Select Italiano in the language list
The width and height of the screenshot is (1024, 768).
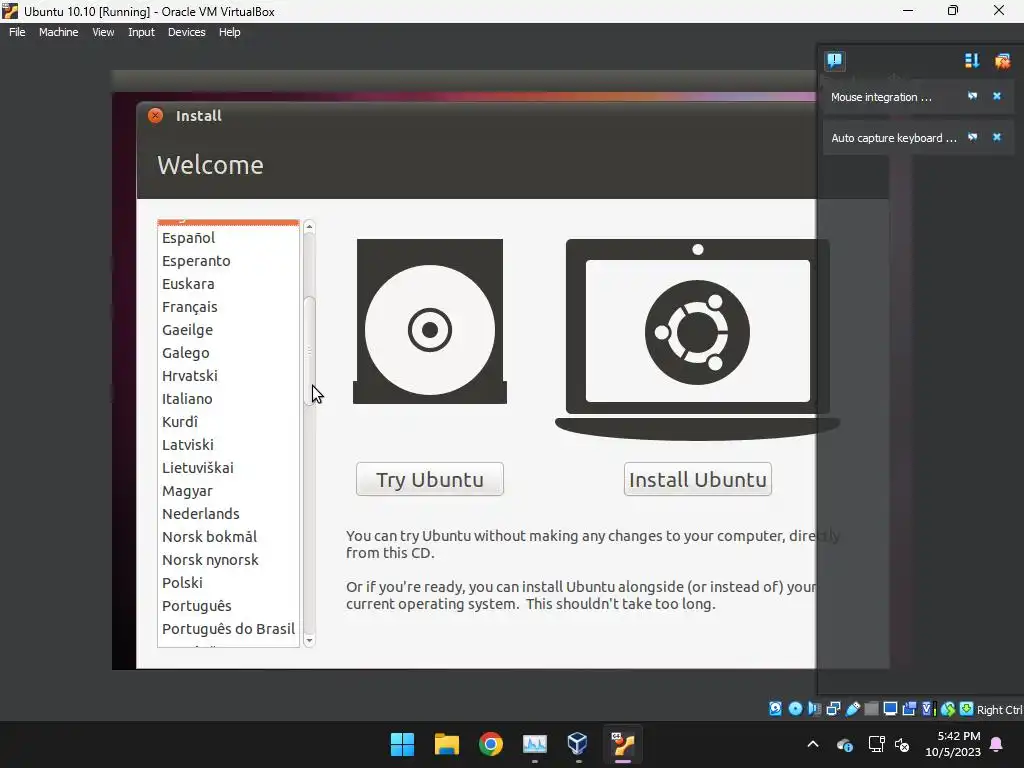click(x=228, y=398)
